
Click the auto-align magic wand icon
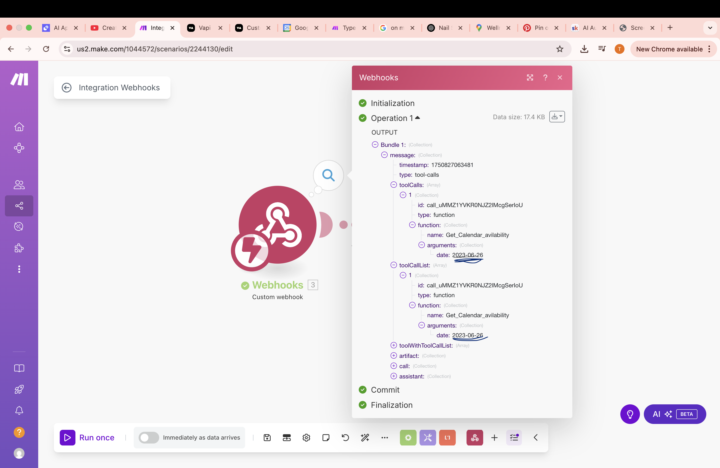[365, 438]
